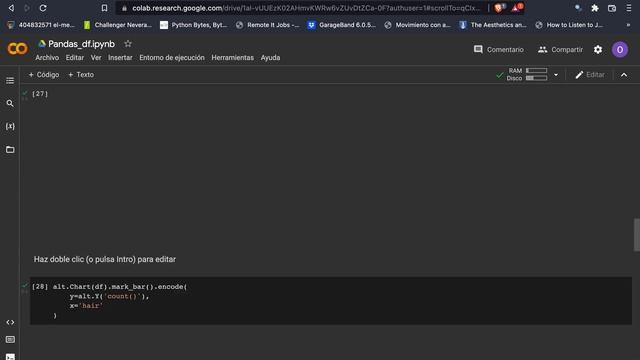Open the Editar menu
The image size is (640, 360).
(x=75, y=58)
